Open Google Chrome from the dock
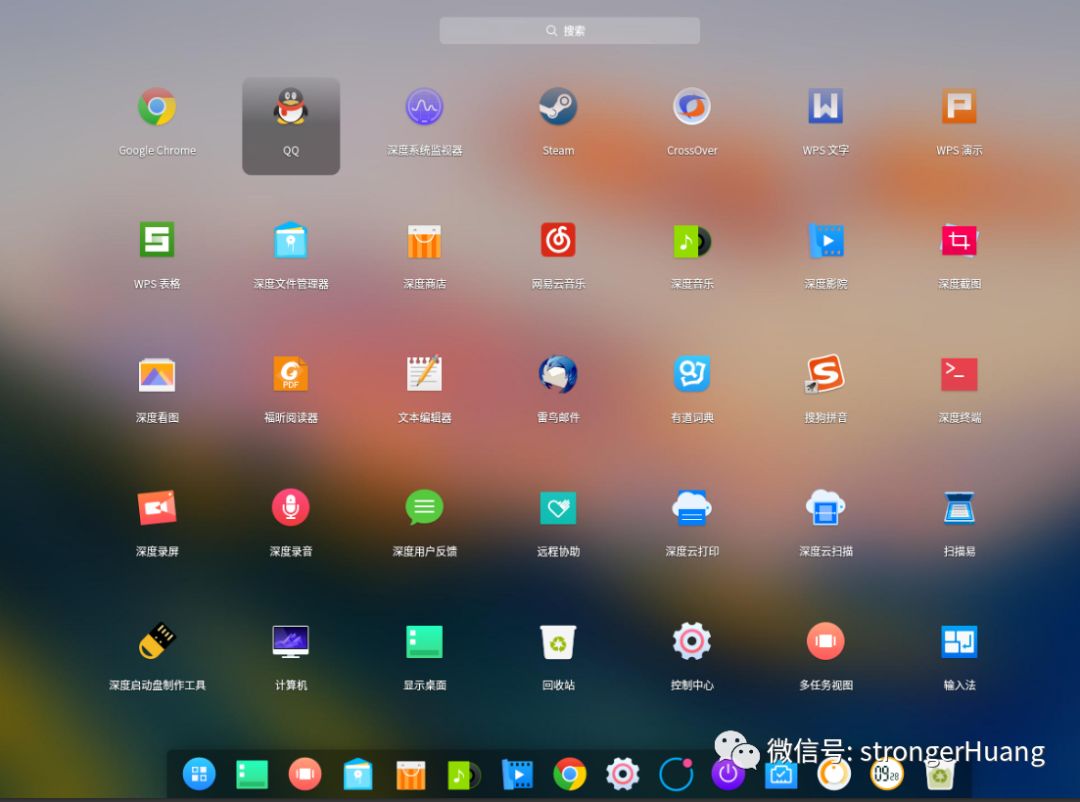Image resolution: width=1080 pixels, height=802 pixels. [x=570, y=774]
